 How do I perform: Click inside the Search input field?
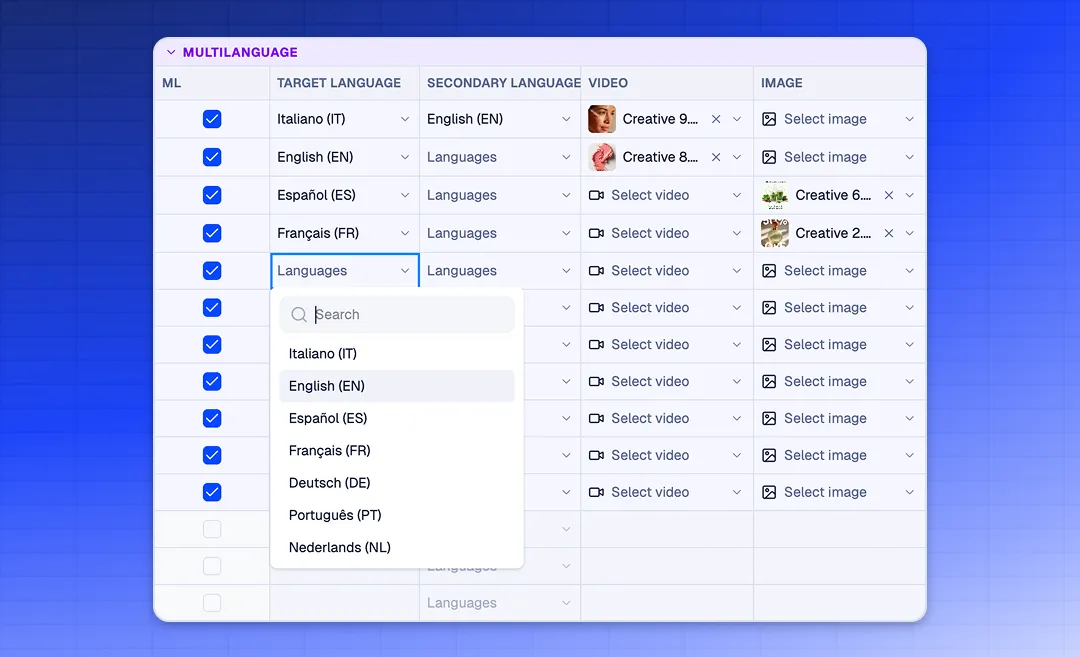click(400, 314)
